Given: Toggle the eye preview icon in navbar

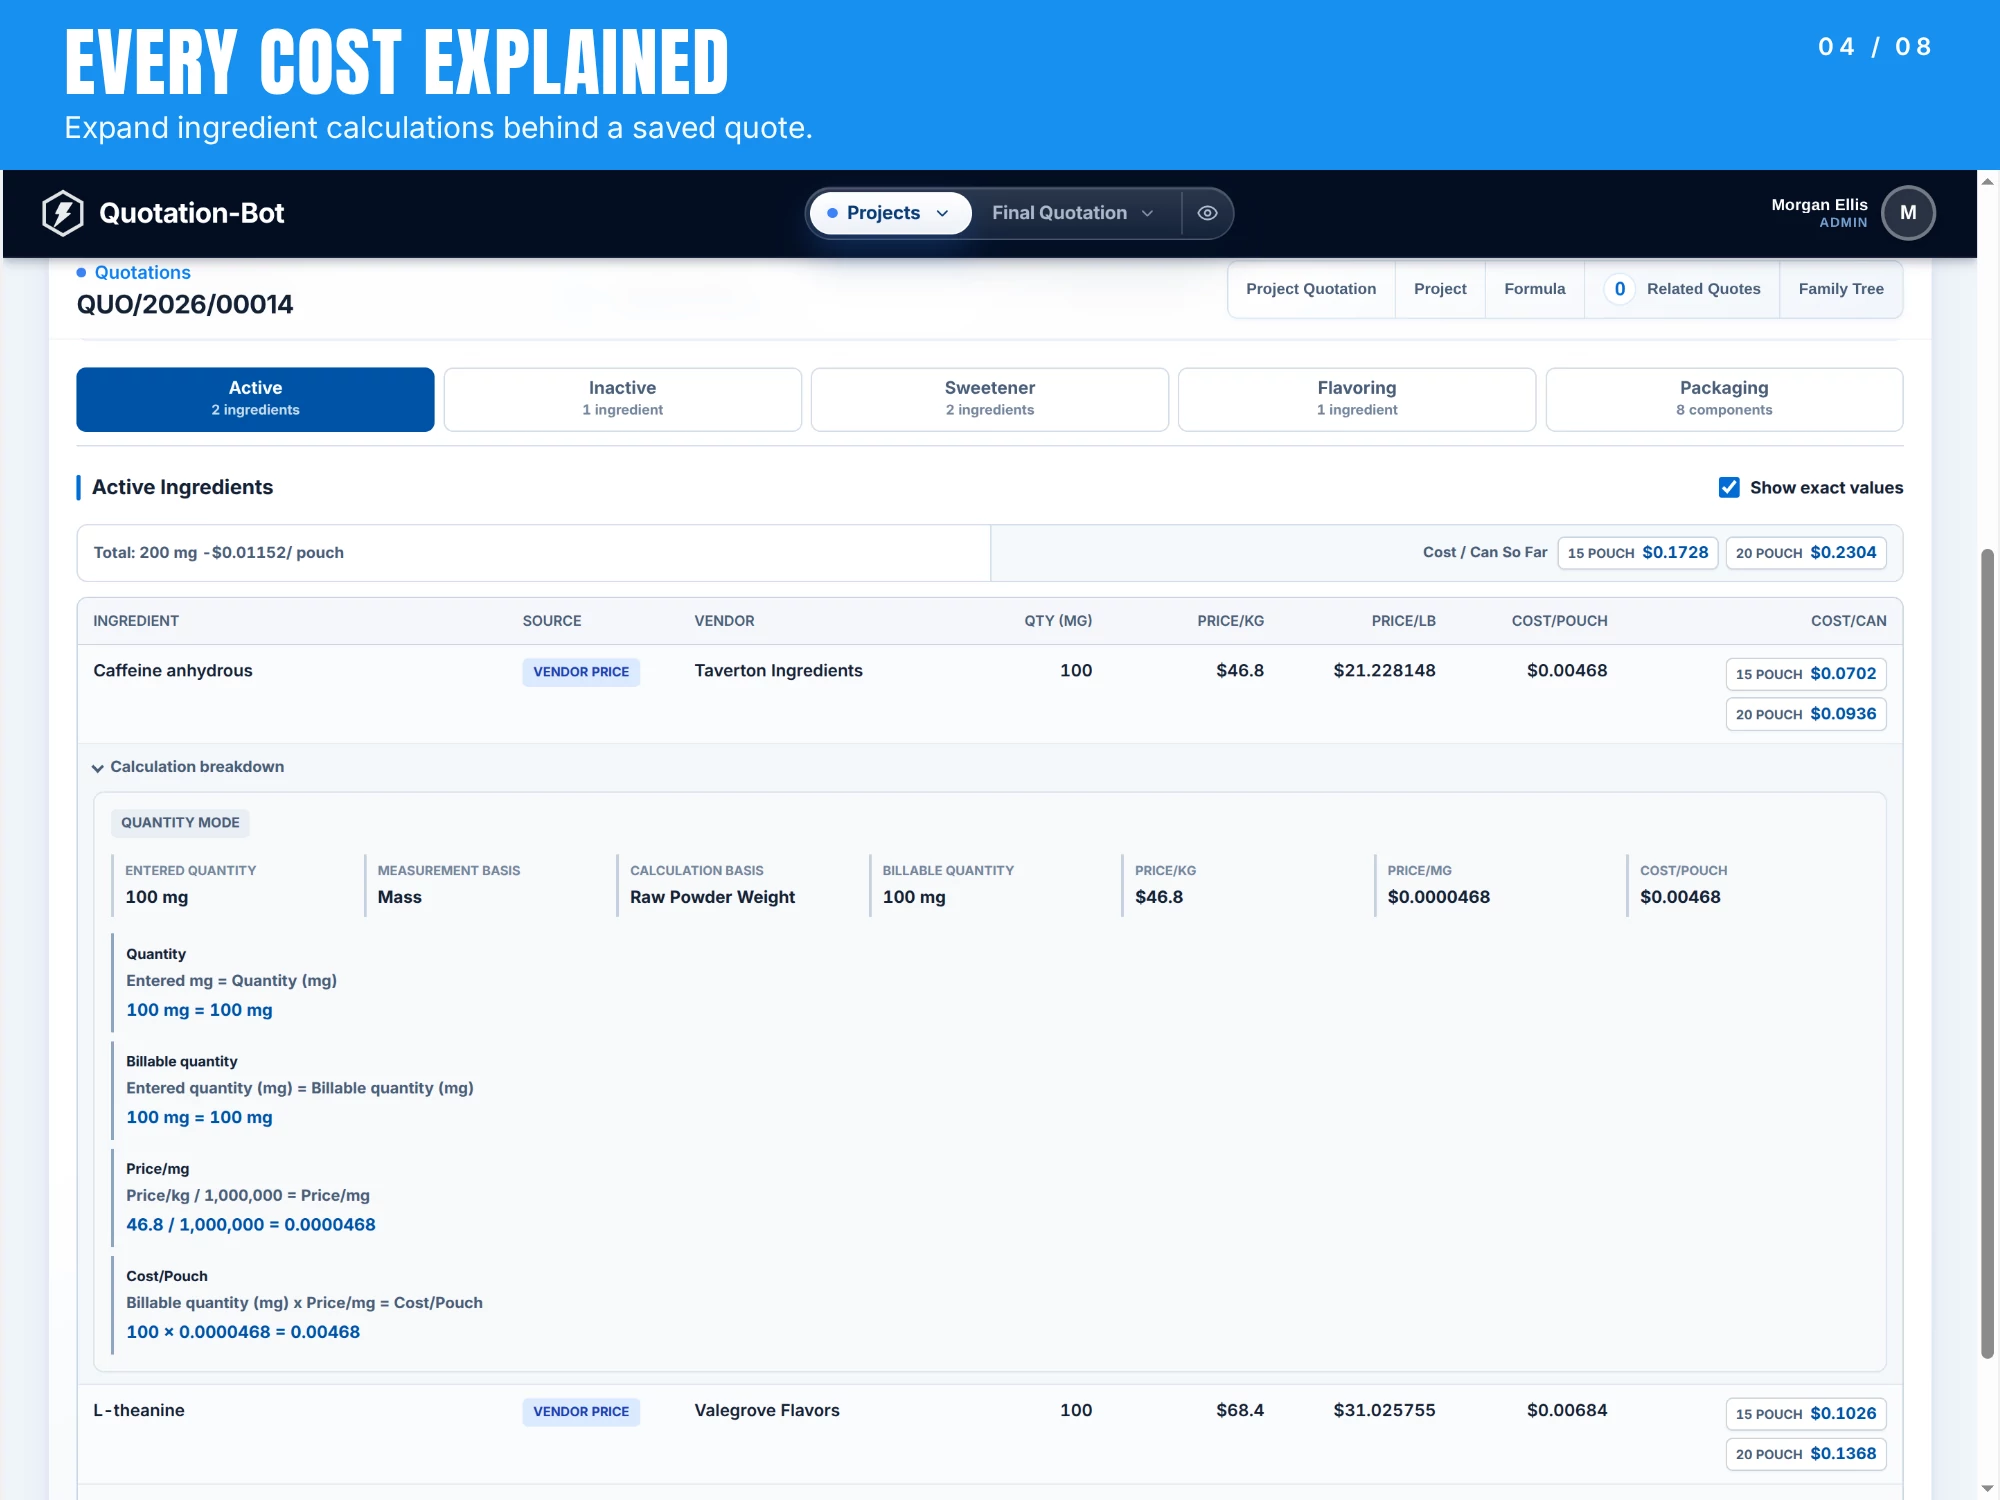Looking at the screenshot, I should tap(1207, 213).
